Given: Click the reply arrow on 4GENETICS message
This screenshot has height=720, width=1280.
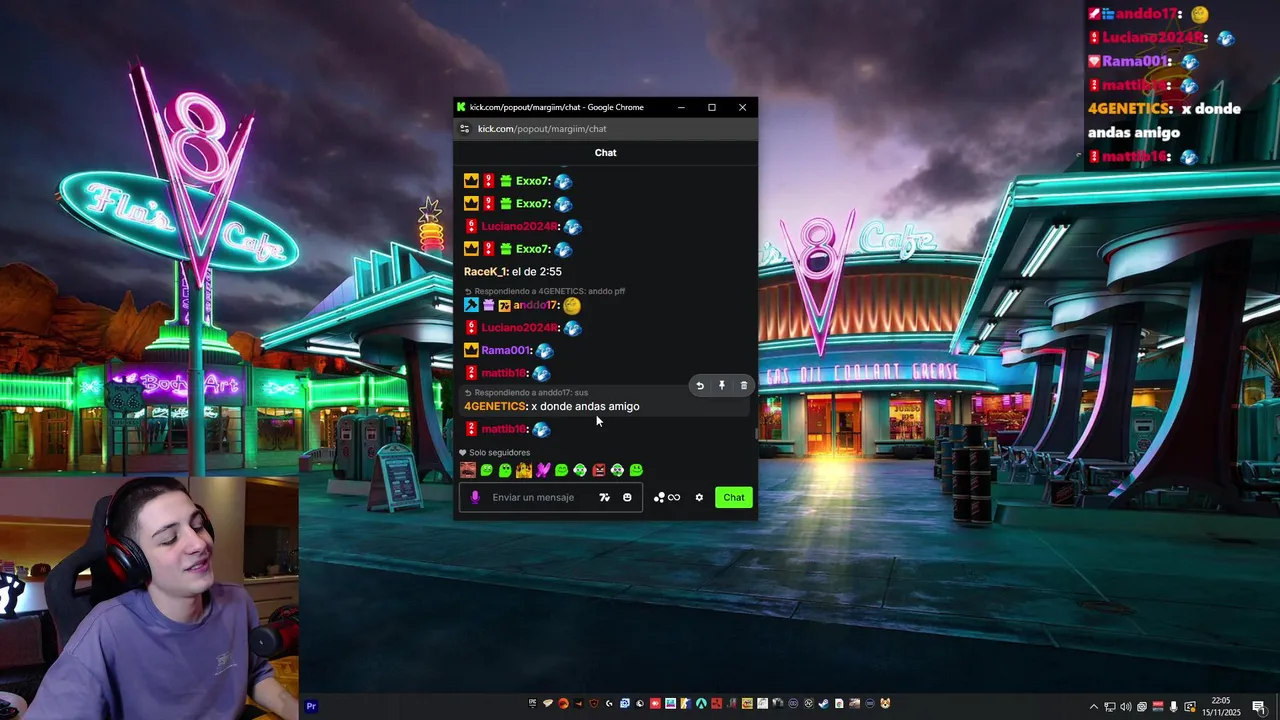Looking at the screenshot, I should point(700,385).
